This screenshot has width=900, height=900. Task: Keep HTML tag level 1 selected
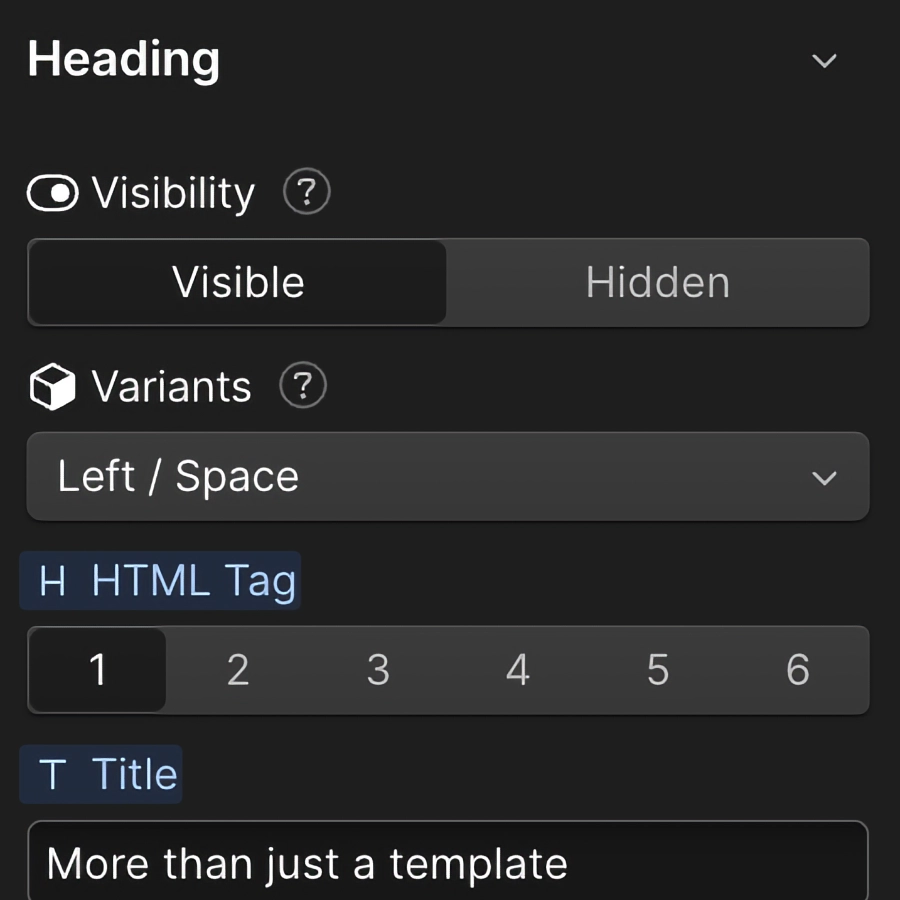pos(97,670)
